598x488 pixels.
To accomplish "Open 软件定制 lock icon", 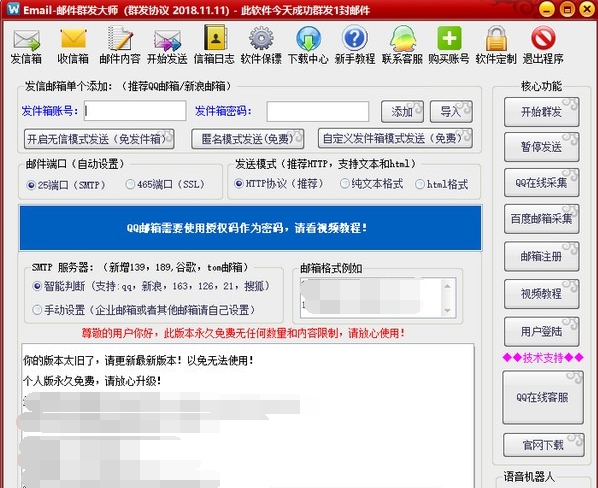I will tap(496, 45).
